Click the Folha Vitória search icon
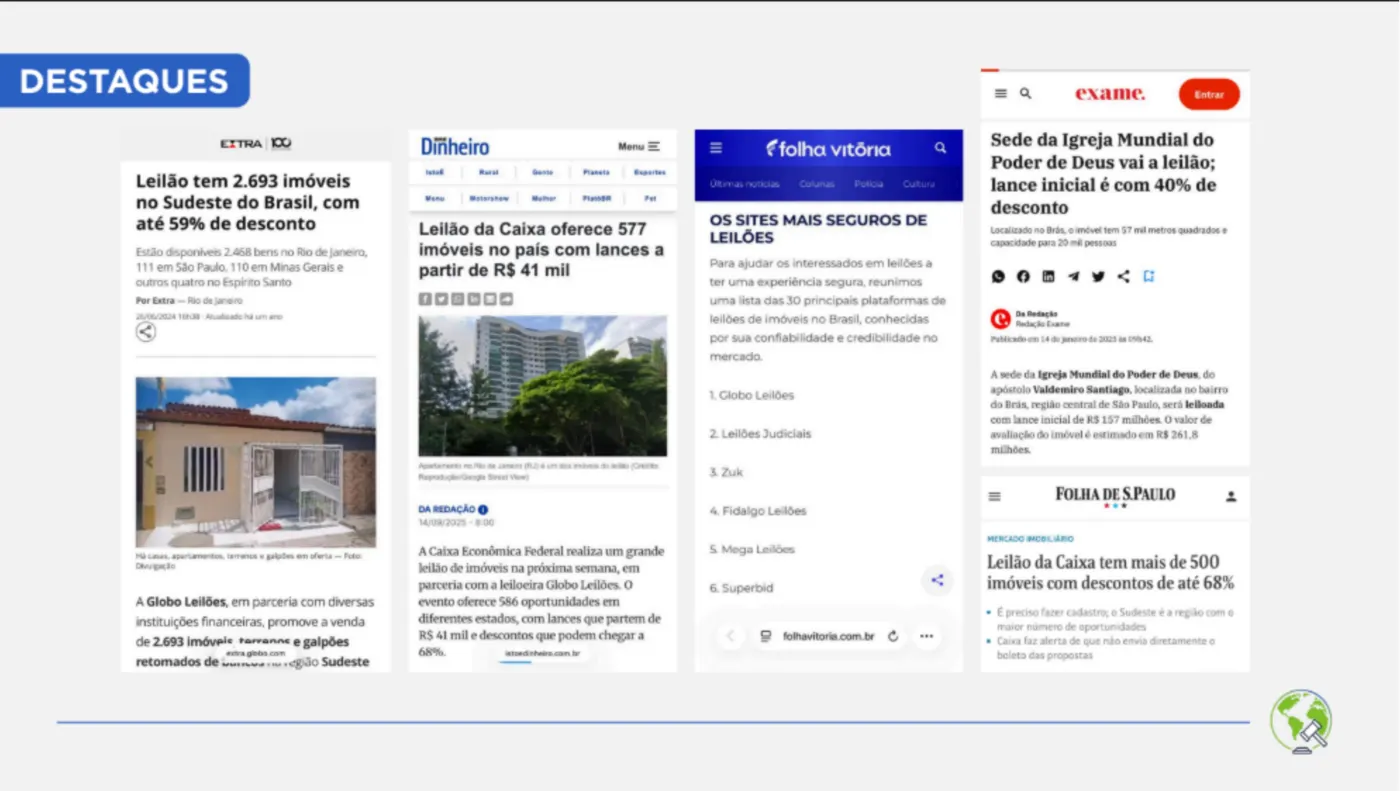Image resolution: width=1400 pixels, height=791 pixels. tap(940, 148)
